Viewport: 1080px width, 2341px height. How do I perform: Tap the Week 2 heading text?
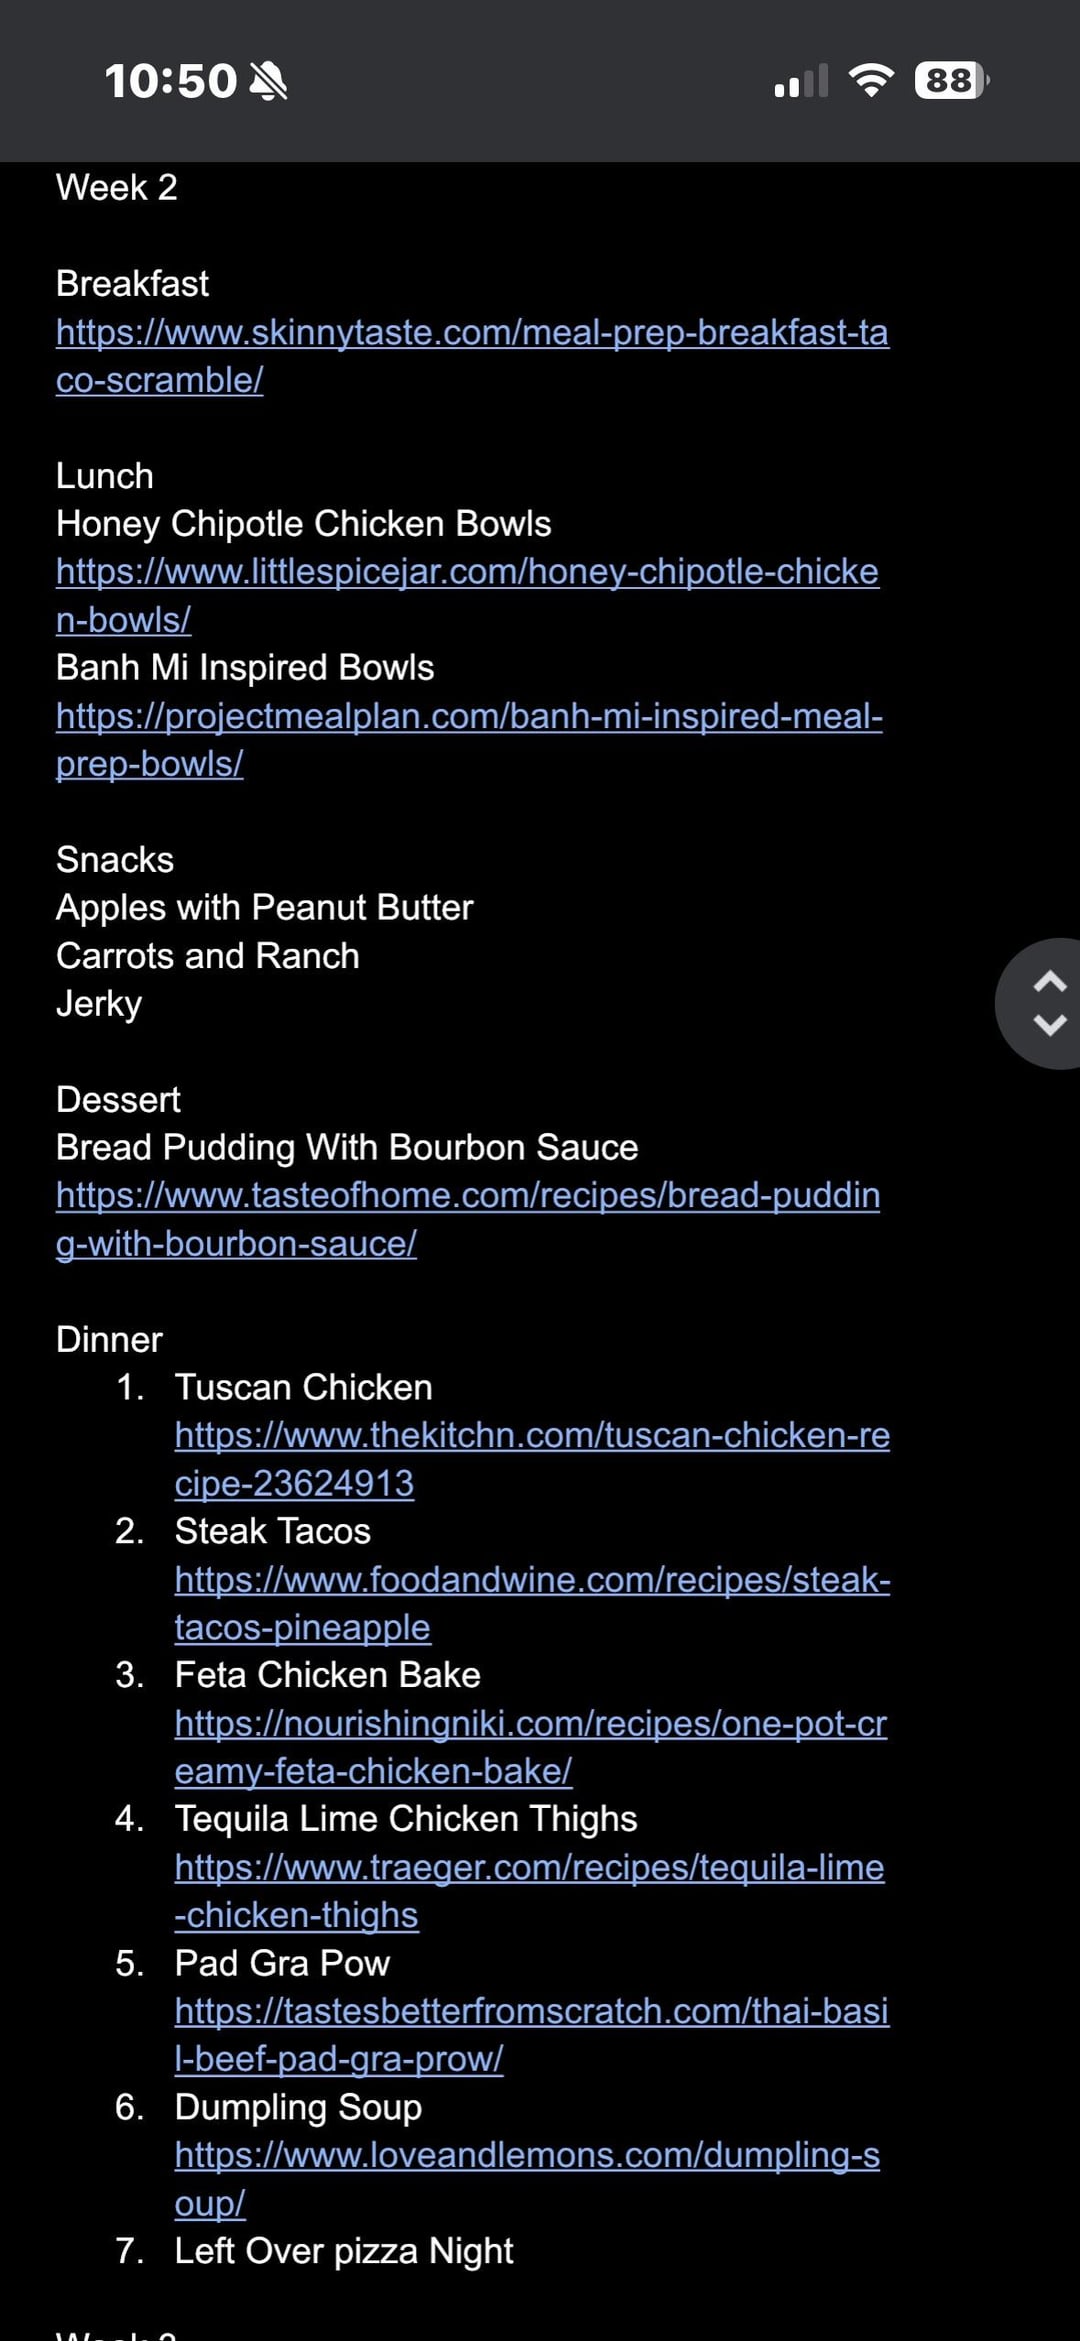coord(117,188)
